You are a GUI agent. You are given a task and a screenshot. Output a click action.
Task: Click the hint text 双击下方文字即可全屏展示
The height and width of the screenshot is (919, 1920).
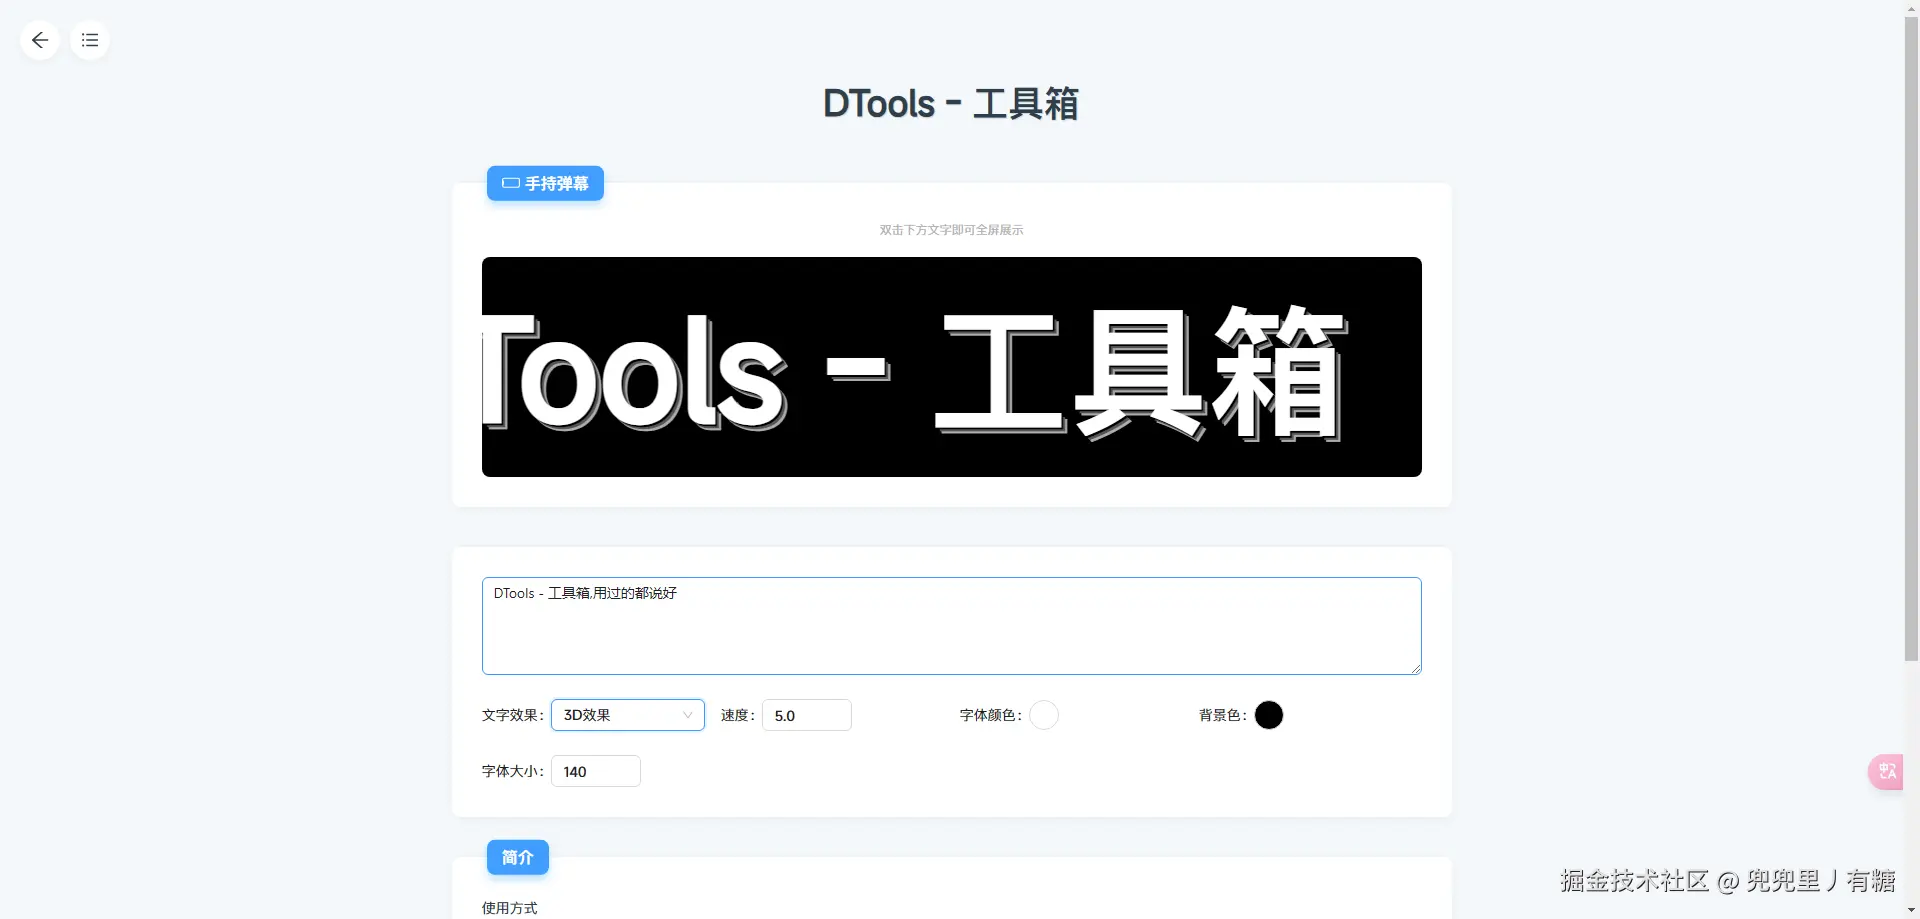click(952, 230)
